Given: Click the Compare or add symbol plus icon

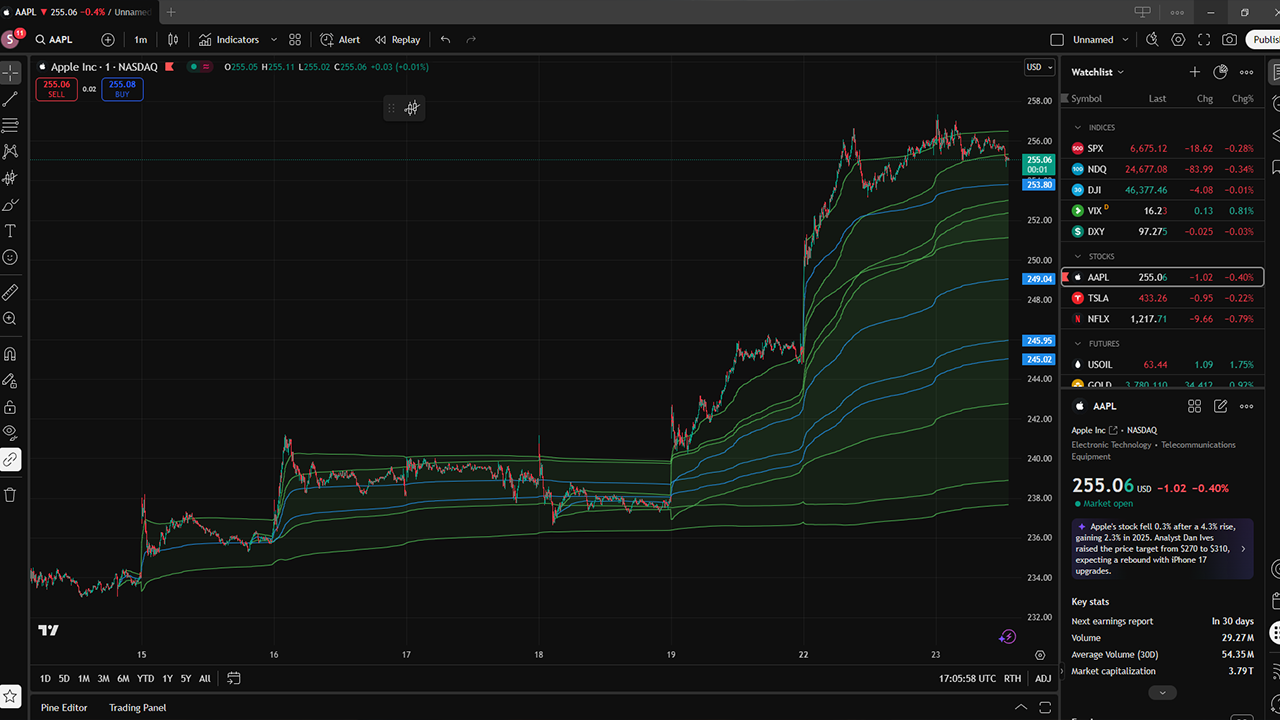Looking at the screenshot, I should pos(108,40).
